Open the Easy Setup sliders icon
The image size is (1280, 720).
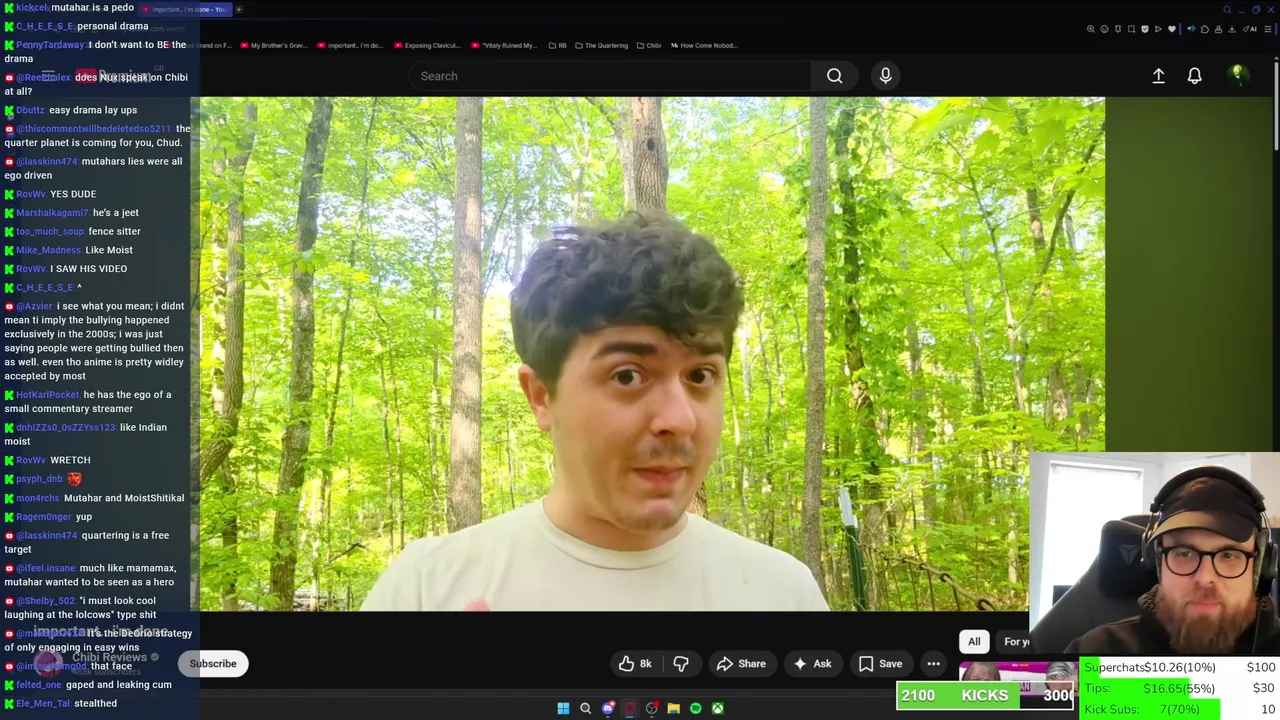pos(1268,29)
